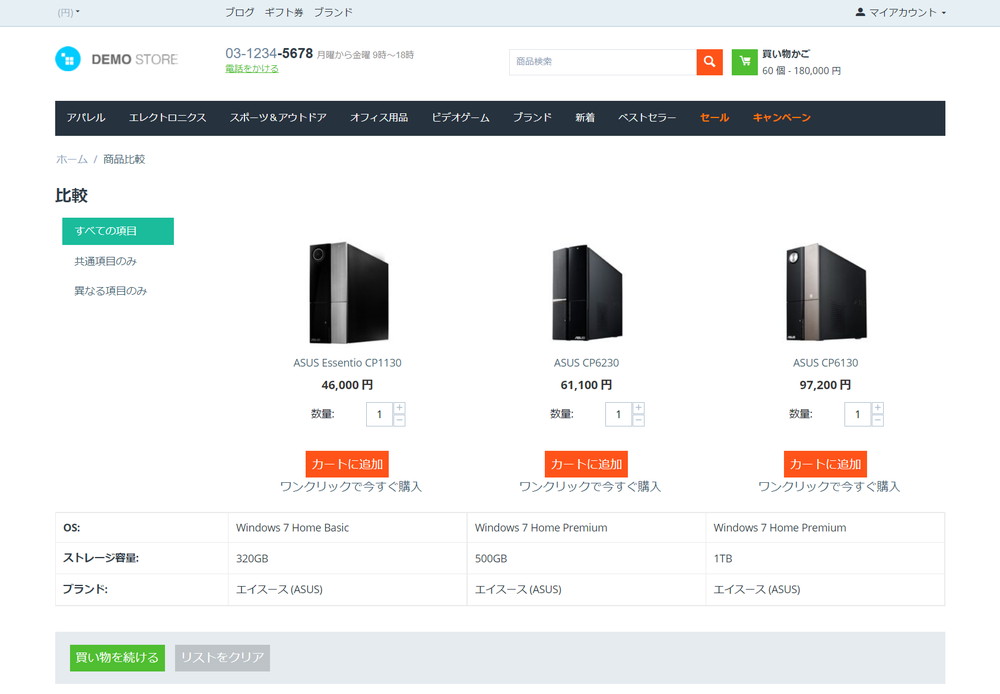Image resolution: width=1000 pixels, height=694 pixels.
Task: Click the 1TB storage cell
Action: [x=825, y=558]
